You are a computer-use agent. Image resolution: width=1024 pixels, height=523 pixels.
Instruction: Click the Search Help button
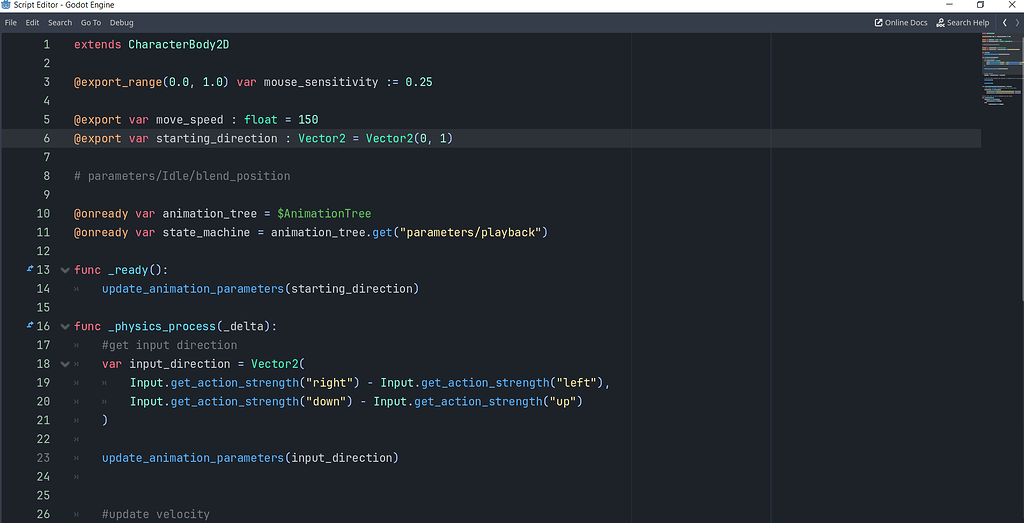pos(963,23)
